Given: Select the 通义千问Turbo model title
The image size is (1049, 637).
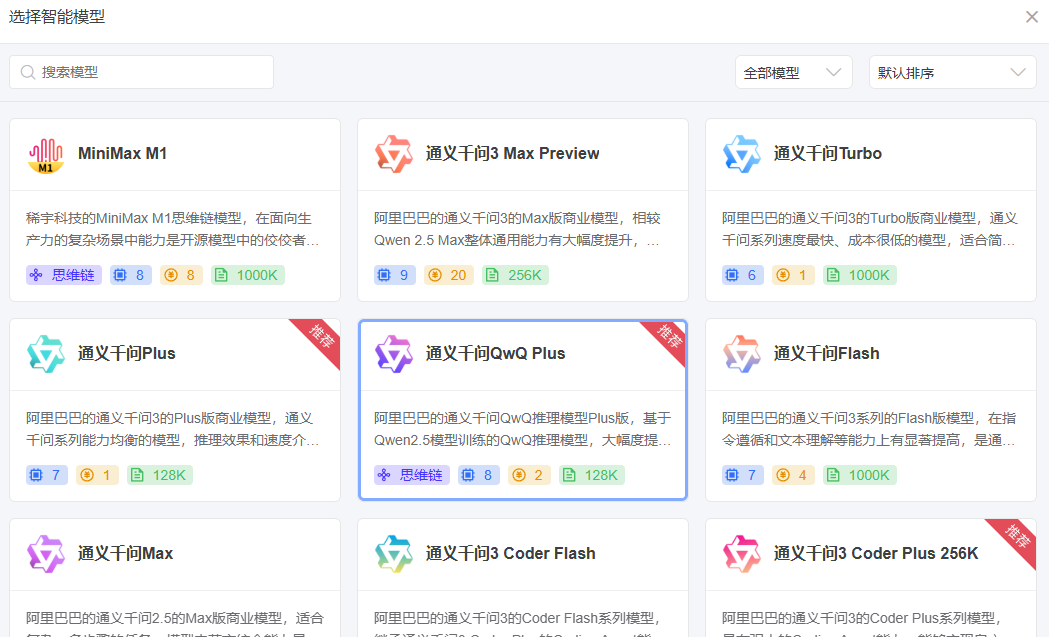Looking at the screenshot, I should 828,153.
